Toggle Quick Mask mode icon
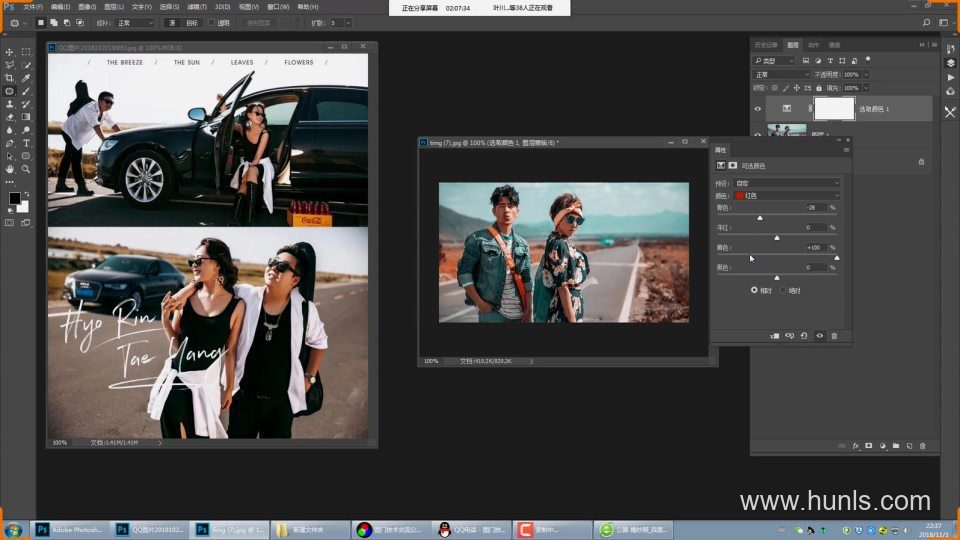This screenshot has height=540, width=960. coord(9,223)
